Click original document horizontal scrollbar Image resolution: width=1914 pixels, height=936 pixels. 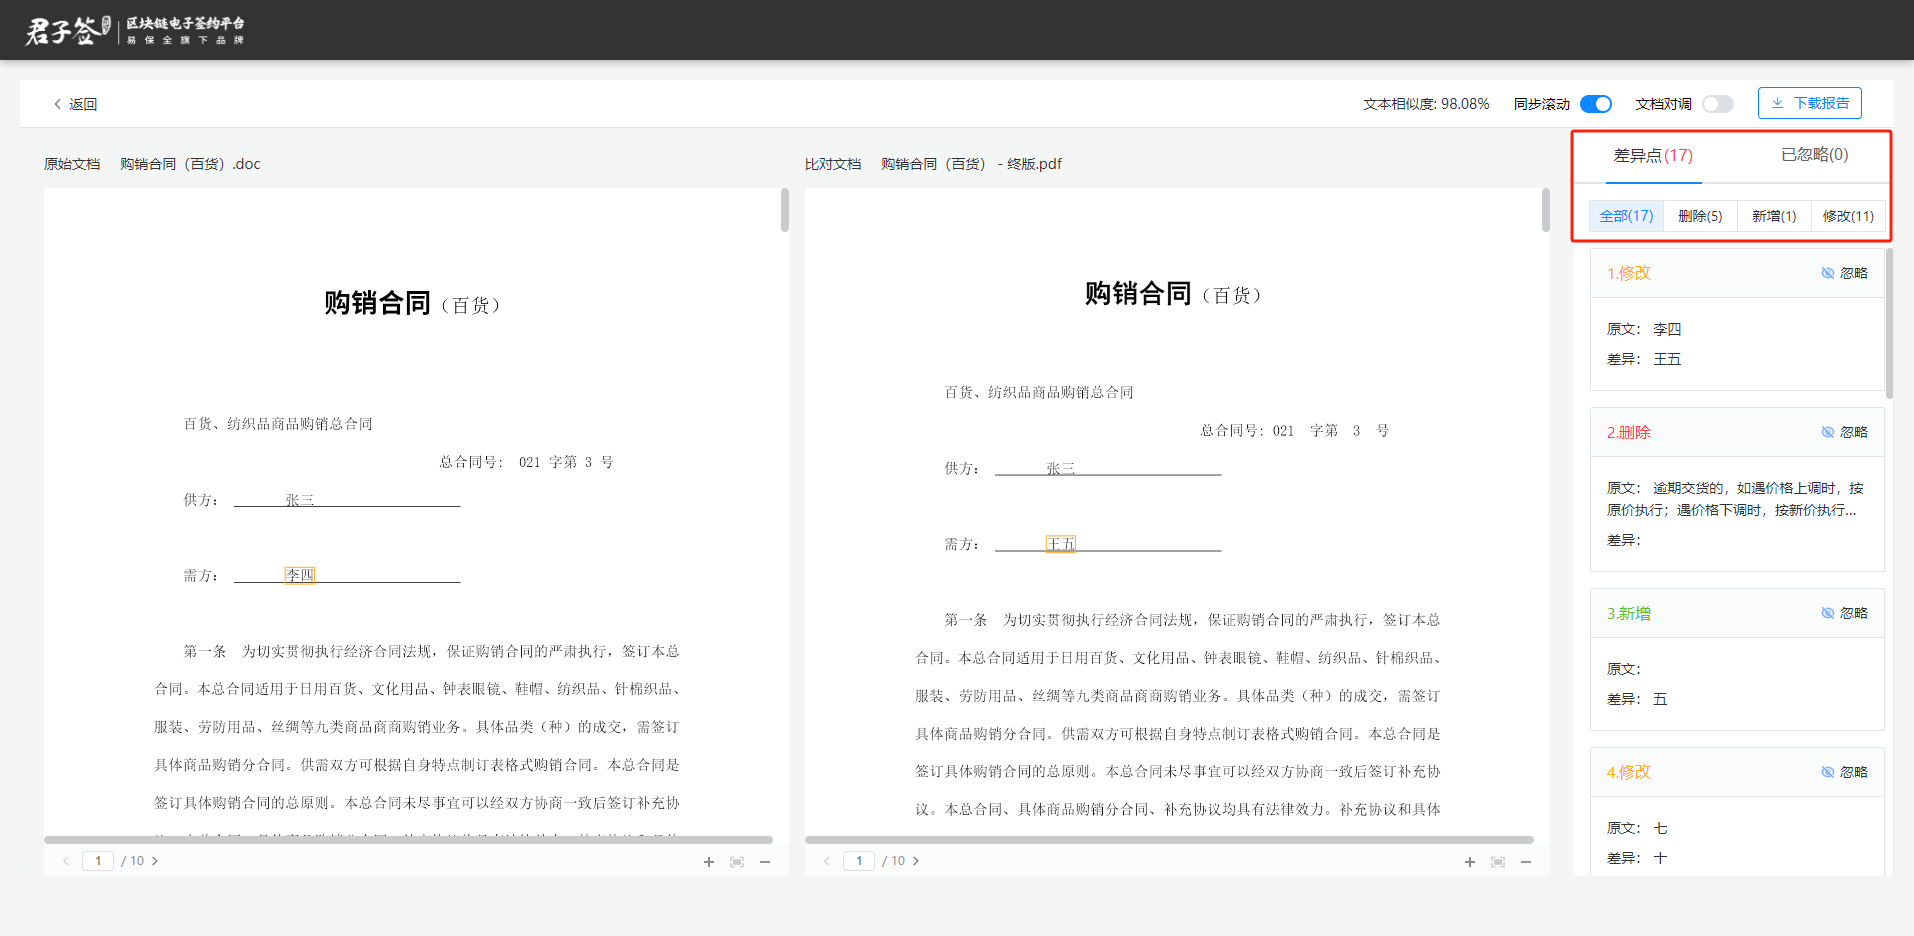tap(408, 840)
